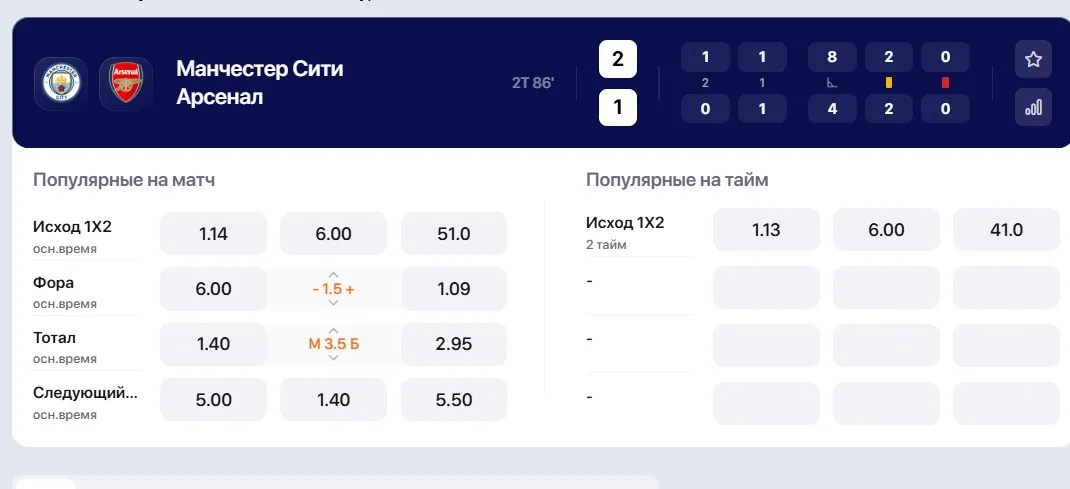Click the Manchester City club logo
The height and width of the screenshot is (489, 1070).
click(61, 84)
